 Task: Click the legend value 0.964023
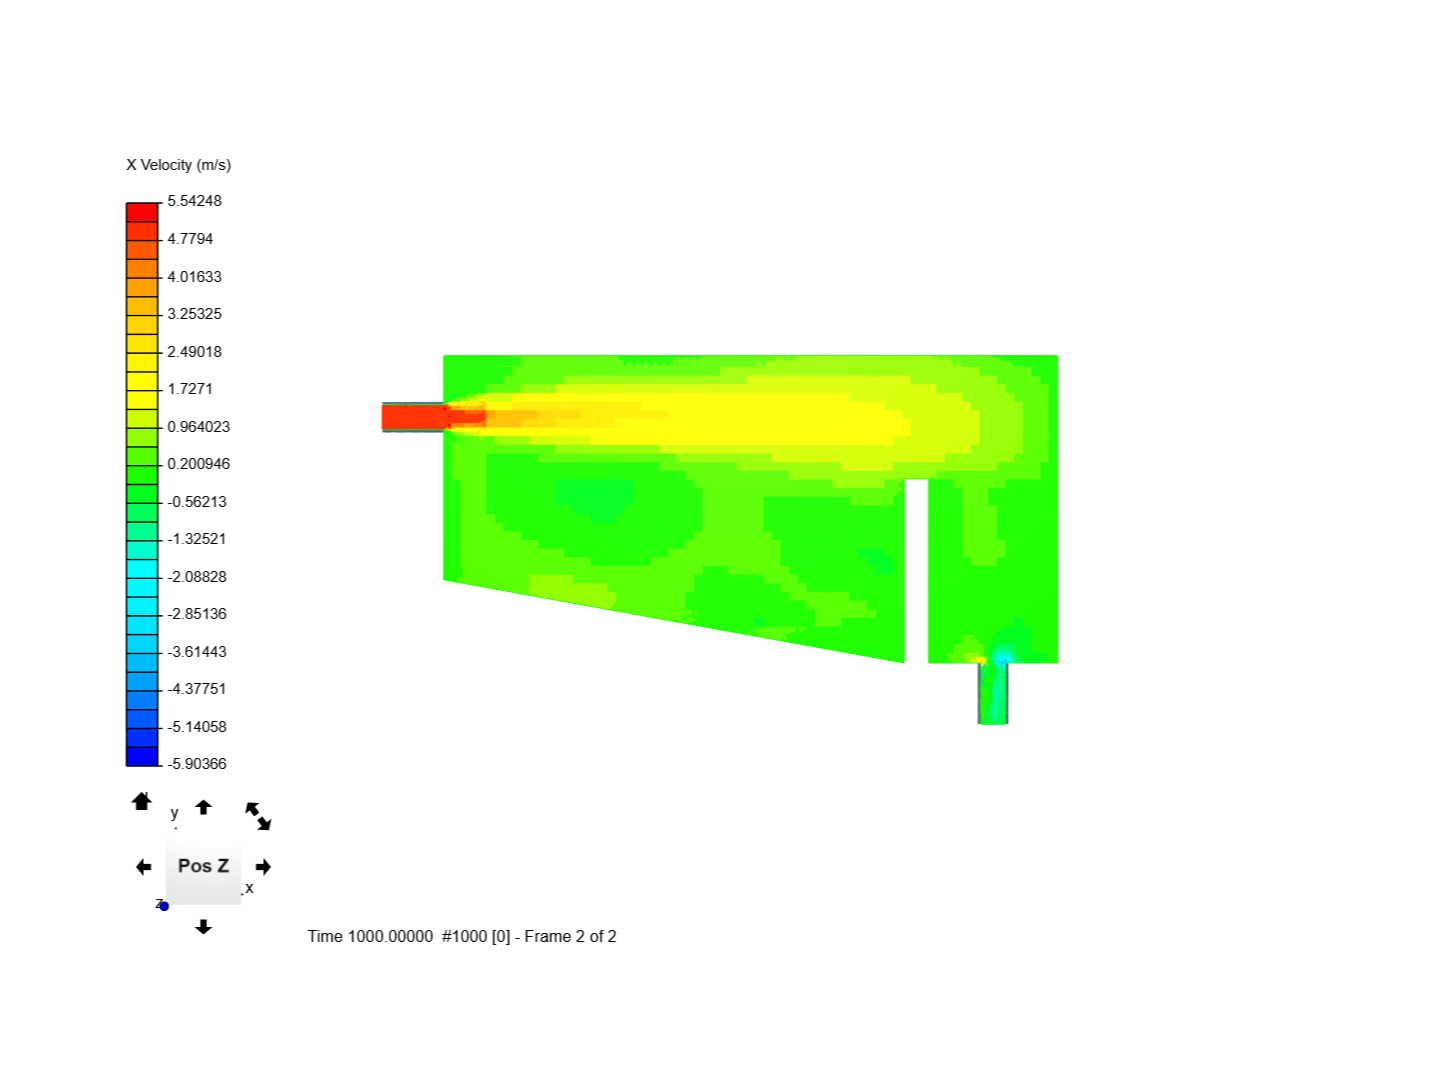pyautogui.click(x=198, y=427)
